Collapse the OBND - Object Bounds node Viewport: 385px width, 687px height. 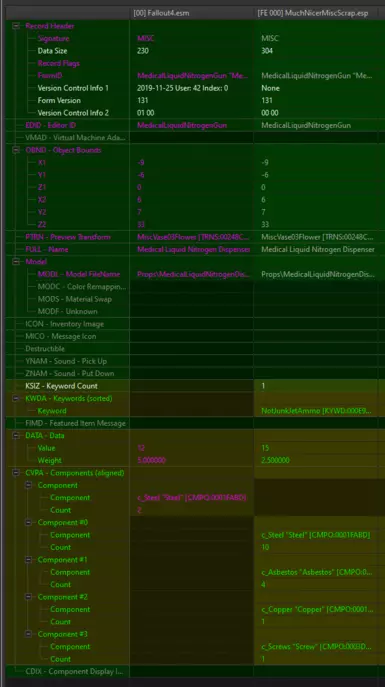(16, 150)
